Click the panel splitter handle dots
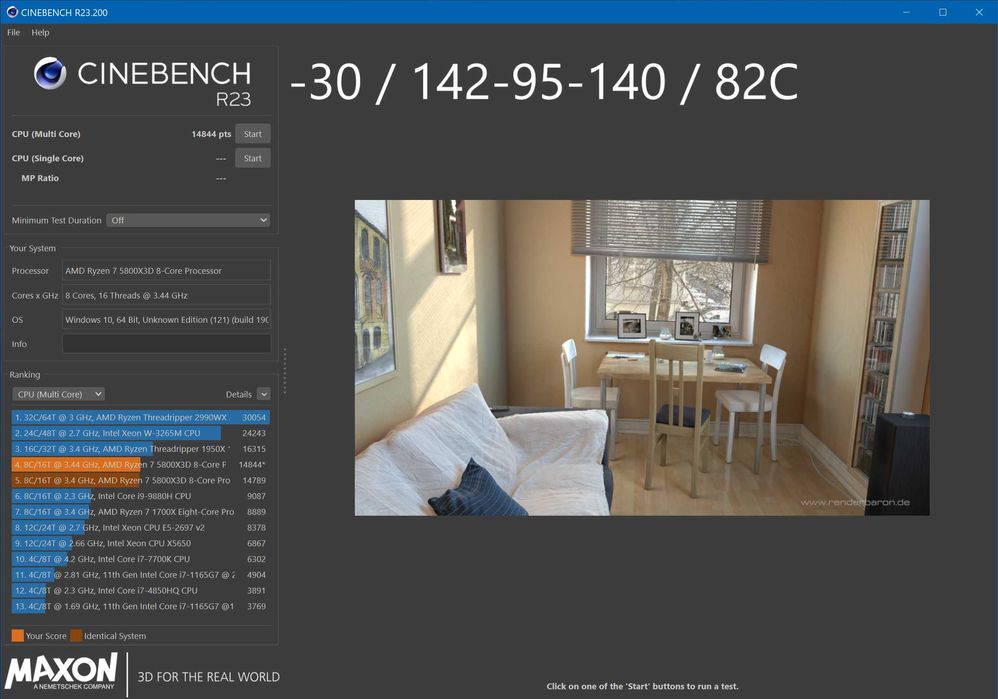Screen dimensions: 998x699 click(285, 371)
